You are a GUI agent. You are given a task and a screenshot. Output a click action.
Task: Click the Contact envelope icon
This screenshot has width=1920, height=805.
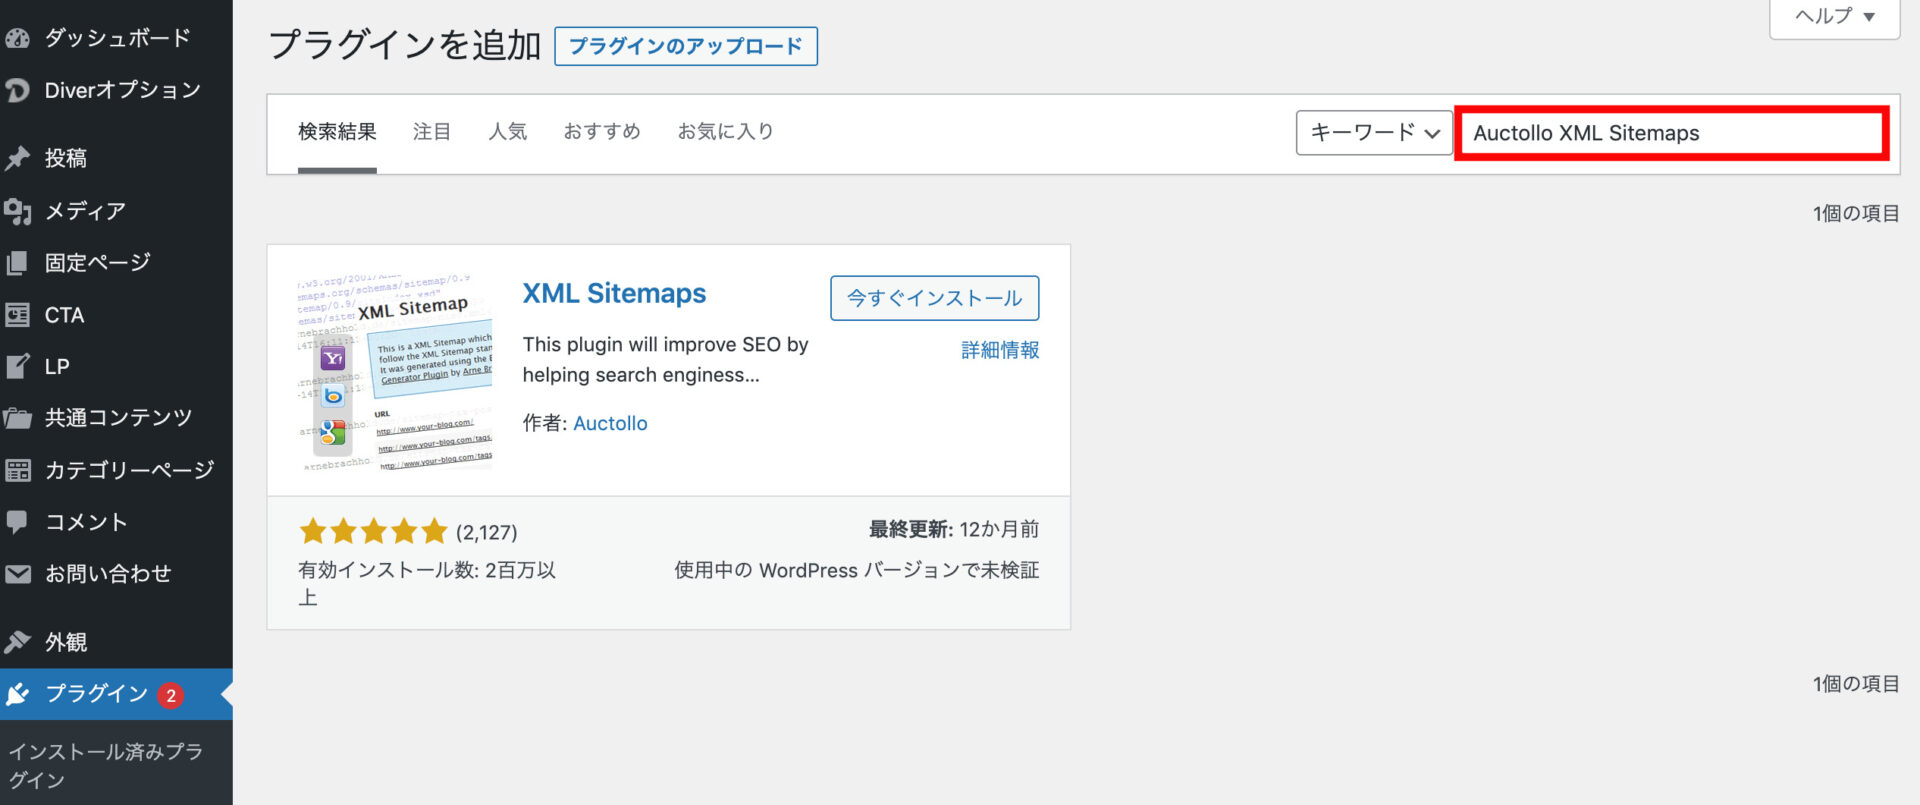point(18,574)
